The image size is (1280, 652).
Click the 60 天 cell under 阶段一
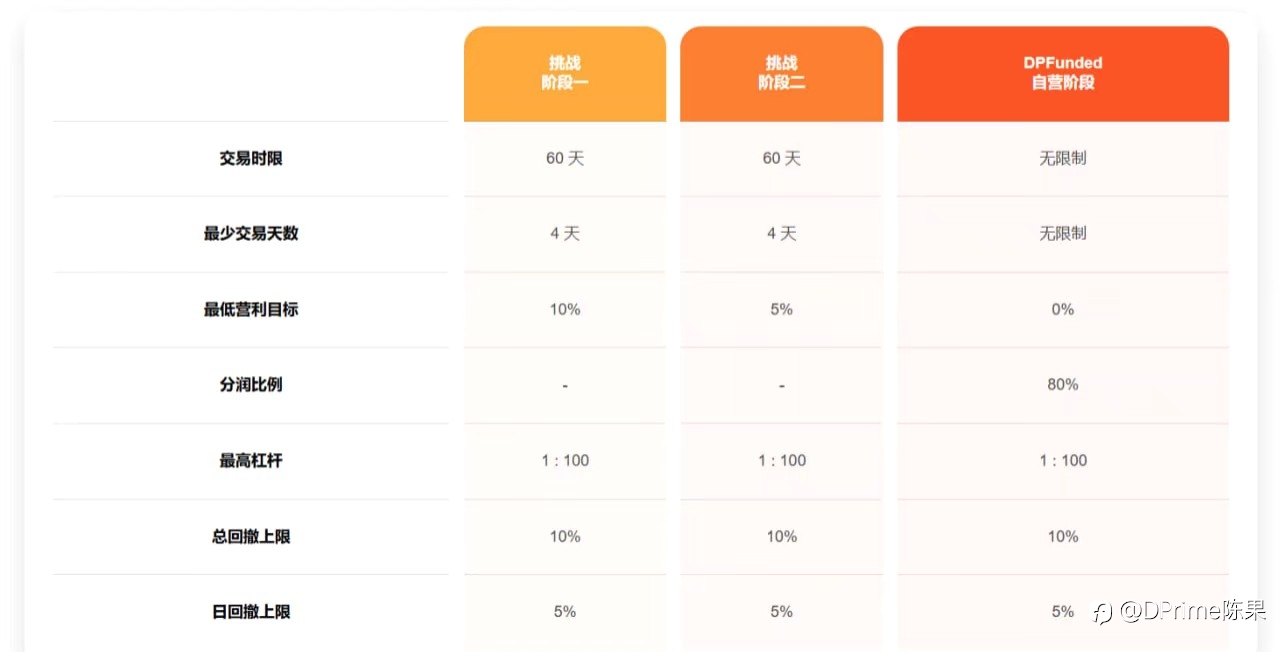pyautogui.click(x=565, y=158)
